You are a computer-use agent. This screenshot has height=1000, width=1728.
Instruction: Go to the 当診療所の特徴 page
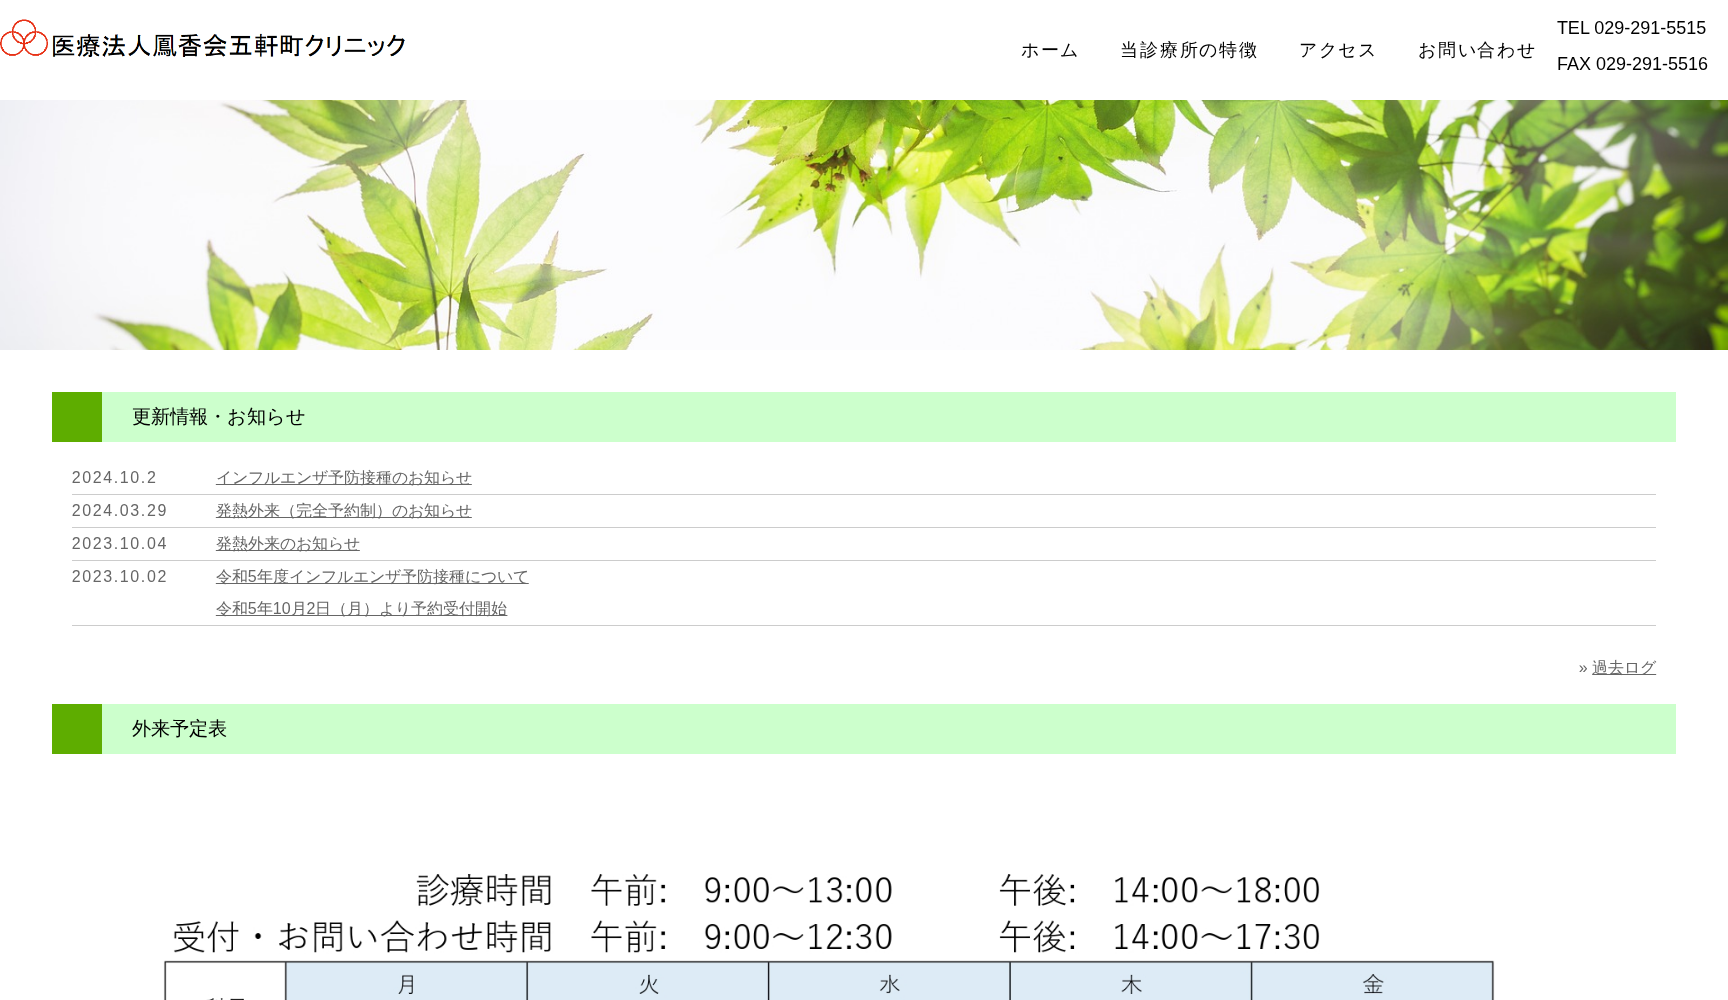[x=1188, y=50]
